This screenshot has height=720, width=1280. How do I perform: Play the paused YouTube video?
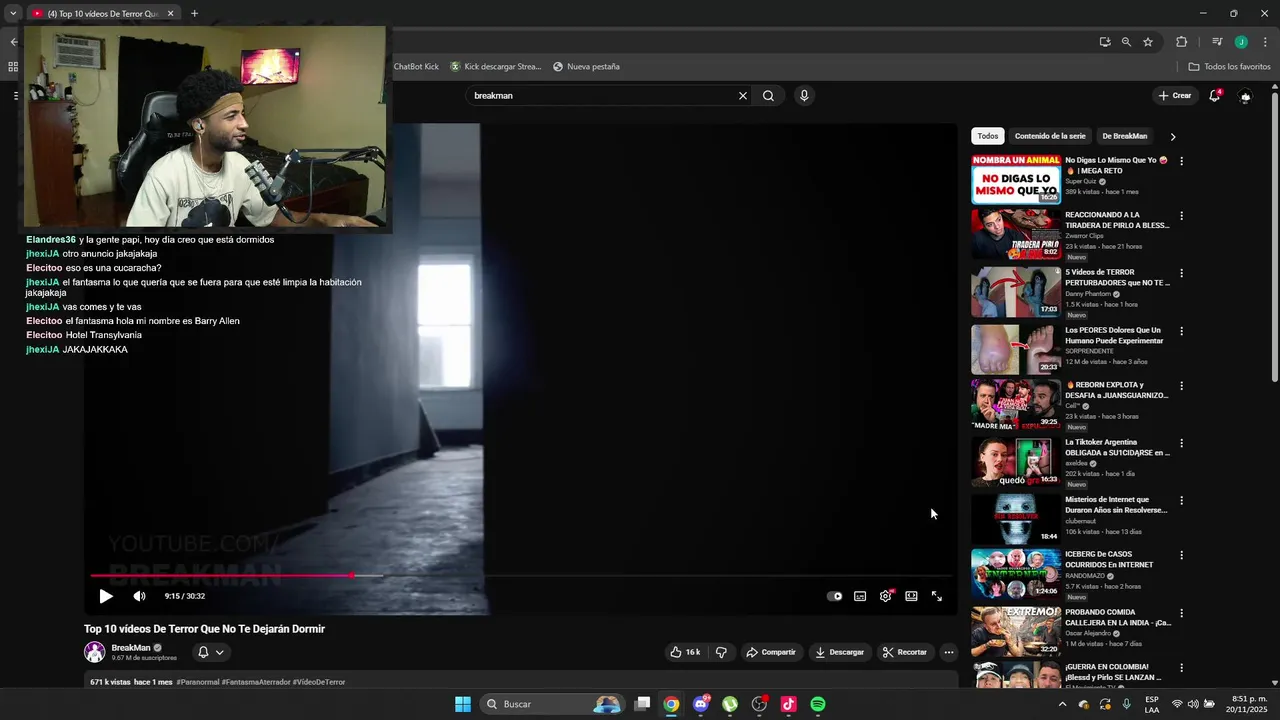pos(106,596)
